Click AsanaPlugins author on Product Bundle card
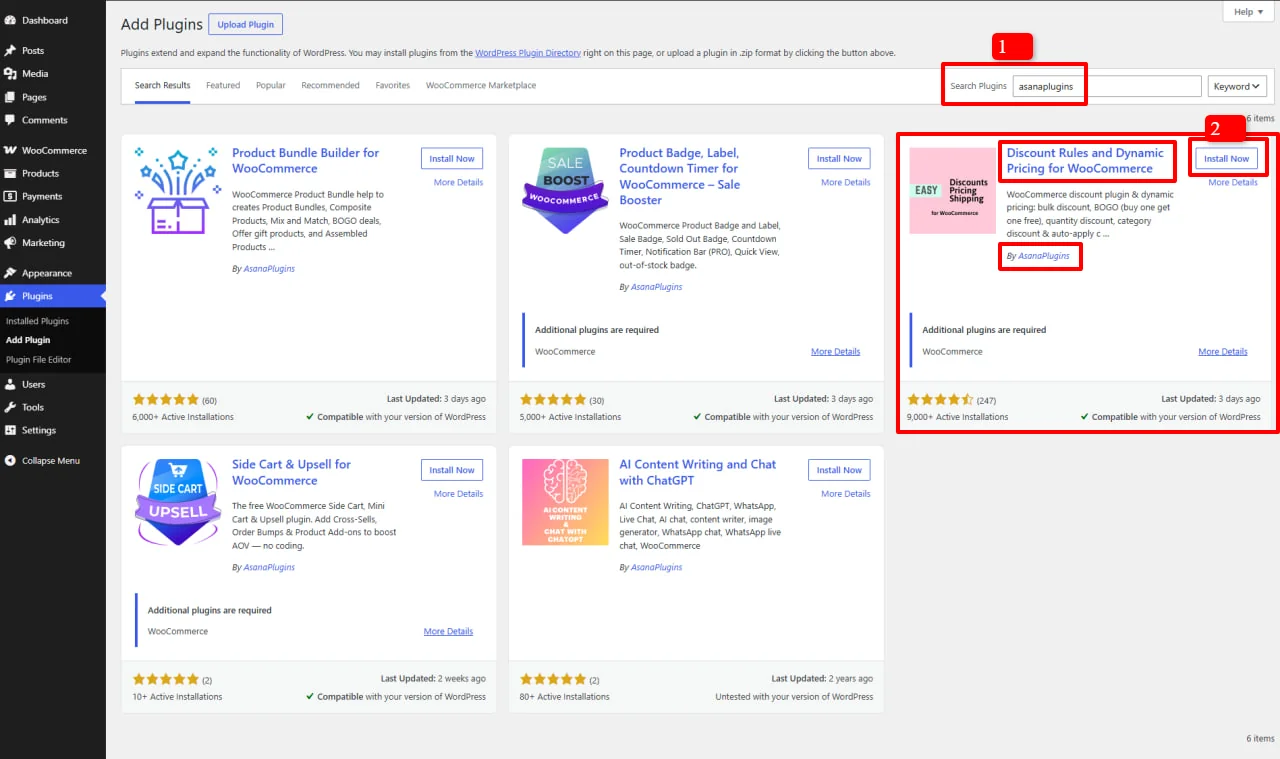This screenshot has width=1280, height=759. [x=269, y=269]
